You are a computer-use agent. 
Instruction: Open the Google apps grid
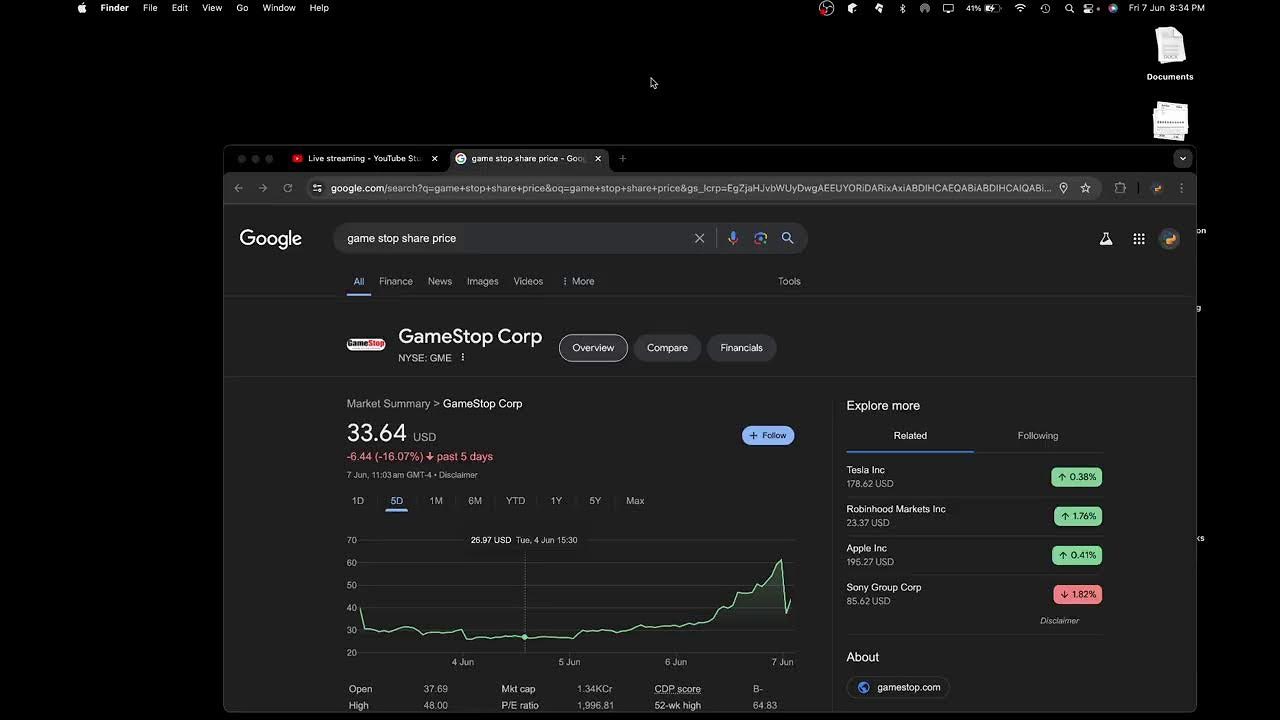(x=1139, y=238)
